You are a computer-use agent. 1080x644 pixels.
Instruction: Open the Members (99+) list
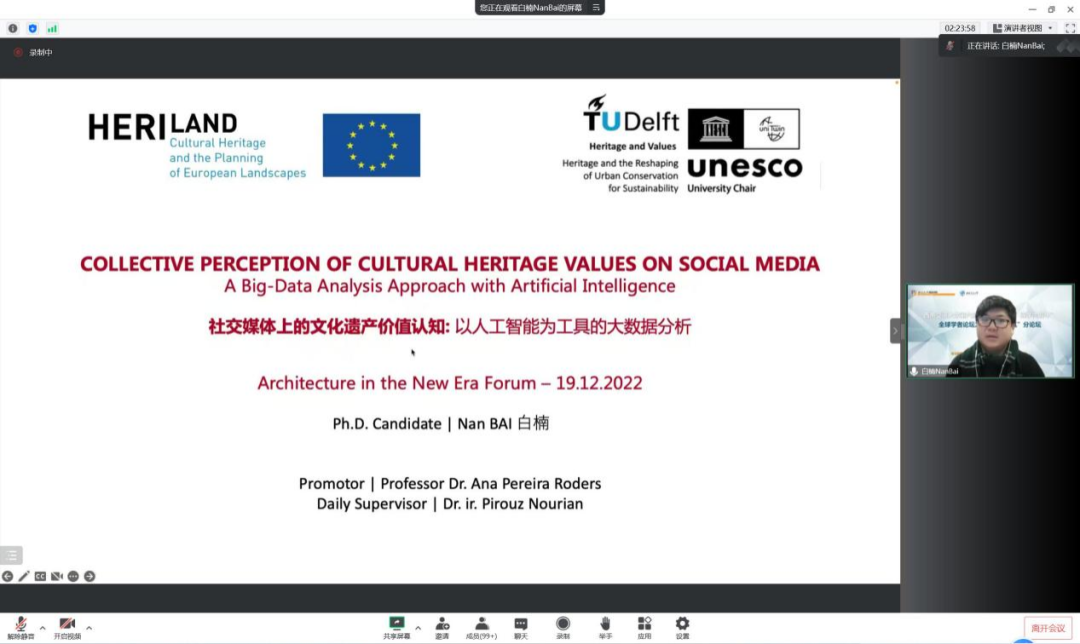point(482,625)
